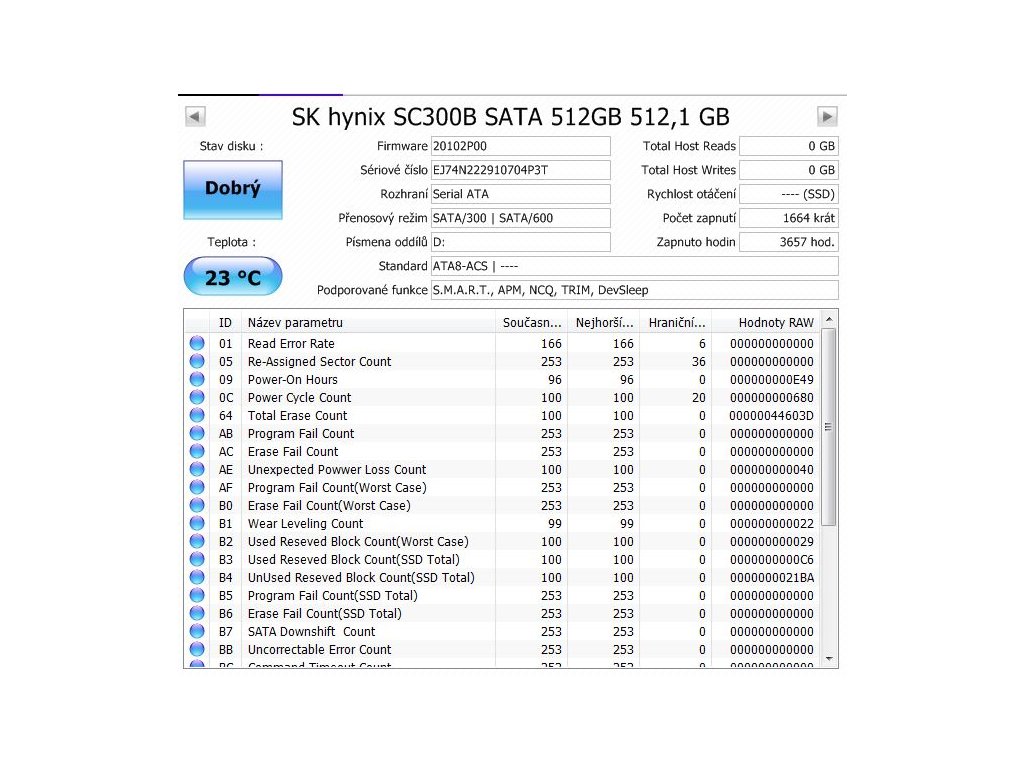Click the Dobrý health status button
Viewport: 1024px width, 768px height.
(233, 189)
